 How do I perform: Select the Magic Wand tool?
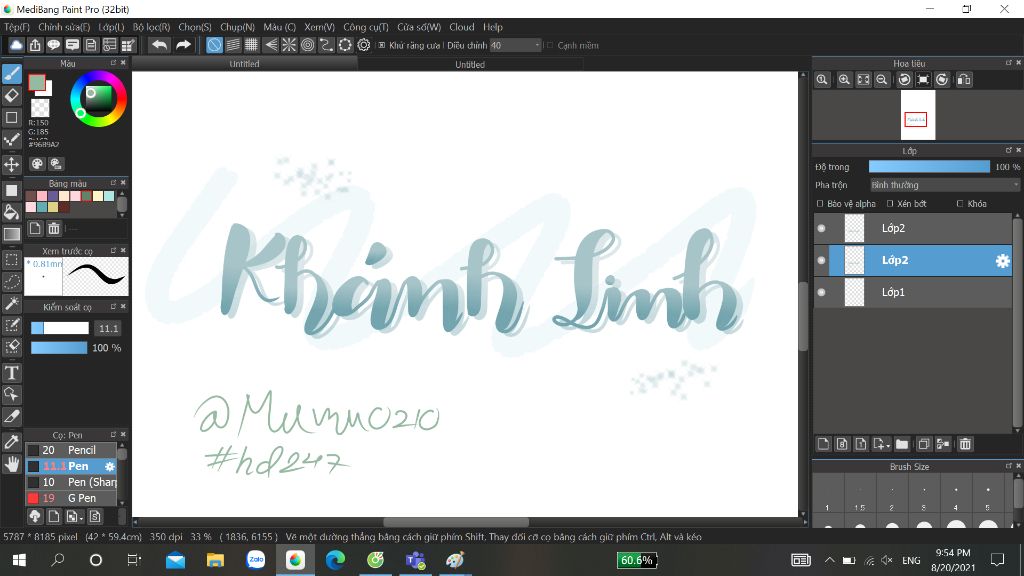(12, 303)
